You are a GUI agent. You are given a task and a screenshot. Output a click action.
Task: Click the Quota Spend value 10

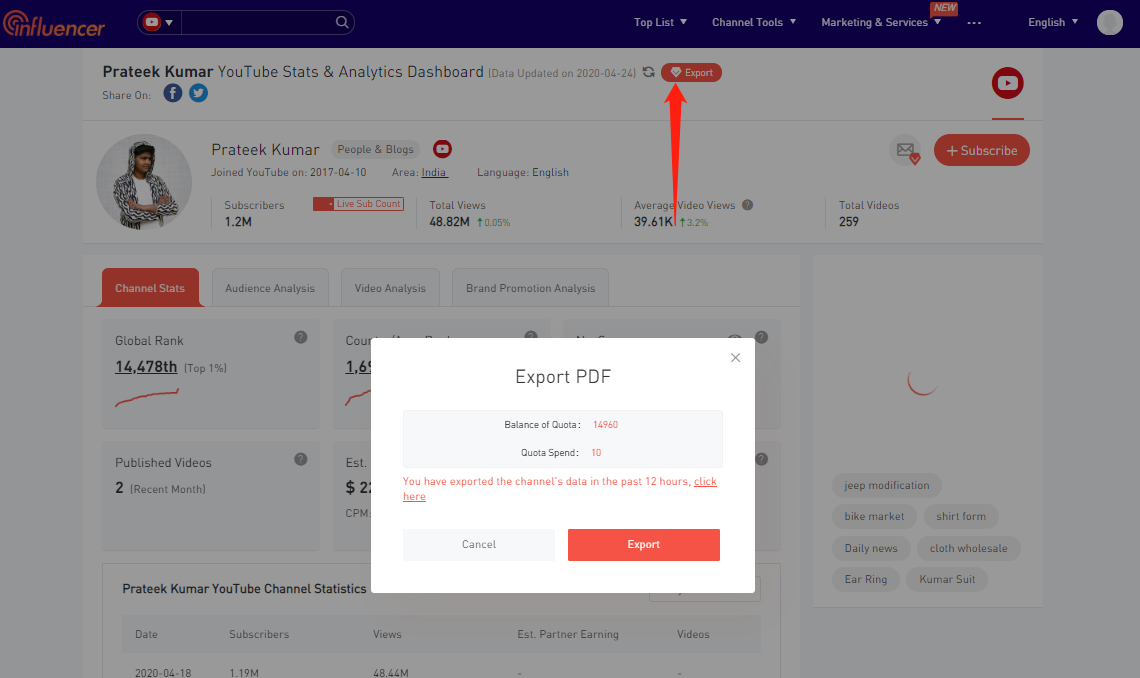(596, 453)
